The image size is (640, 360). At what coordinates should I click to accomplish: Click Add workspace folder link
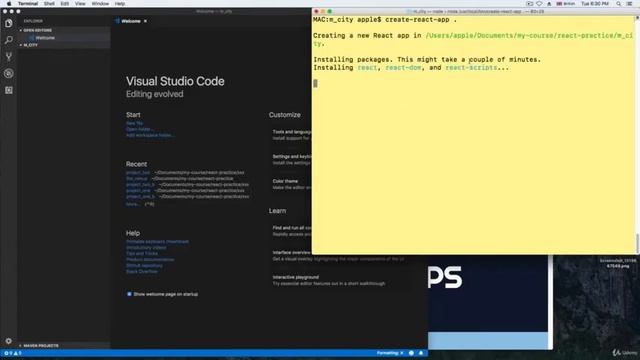point(149,135)
